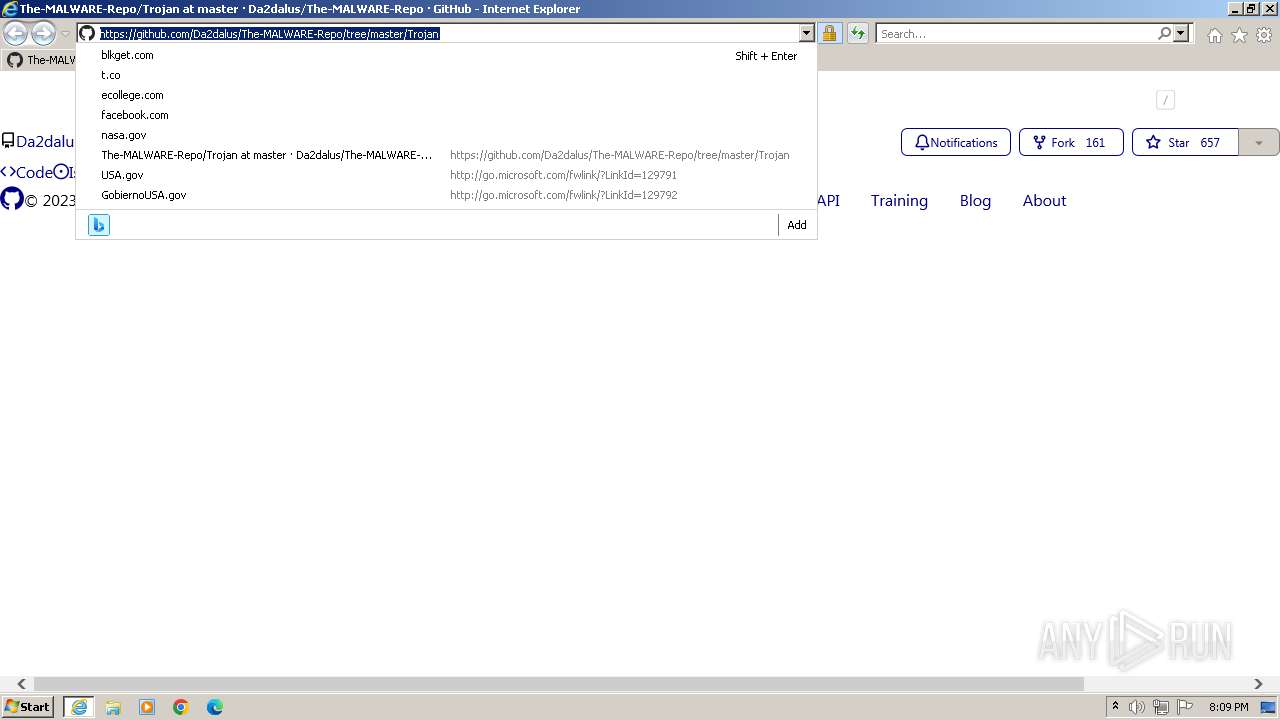Image resolution: width=1280 pixels, height=720 pixels.
Task: Click the Action Center flag icon
Action: [1185, 707]
